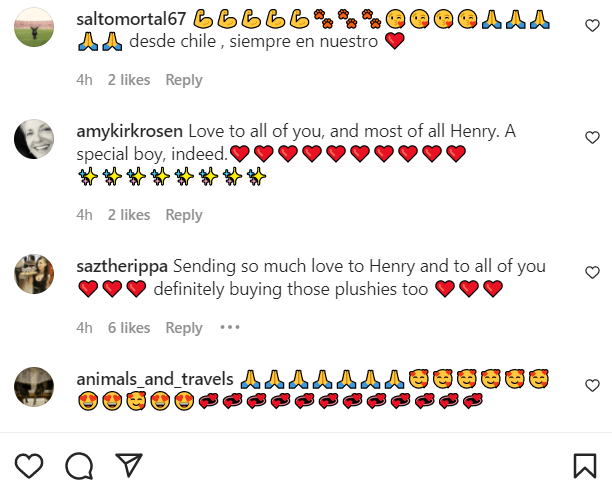The image size is (612, 494).
Task: View the 6 likes on sazttherippa's comment
Action: 129,328
